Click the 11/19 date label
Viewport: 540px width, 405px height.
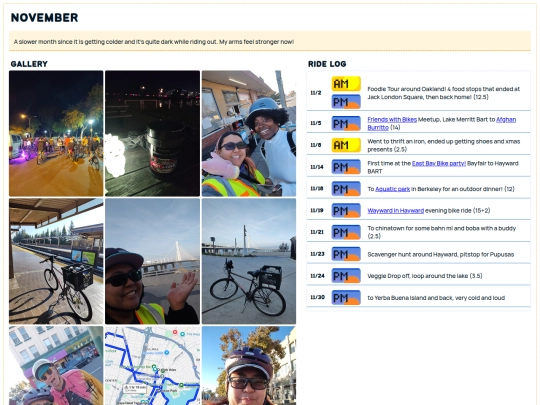coord(317,210)
